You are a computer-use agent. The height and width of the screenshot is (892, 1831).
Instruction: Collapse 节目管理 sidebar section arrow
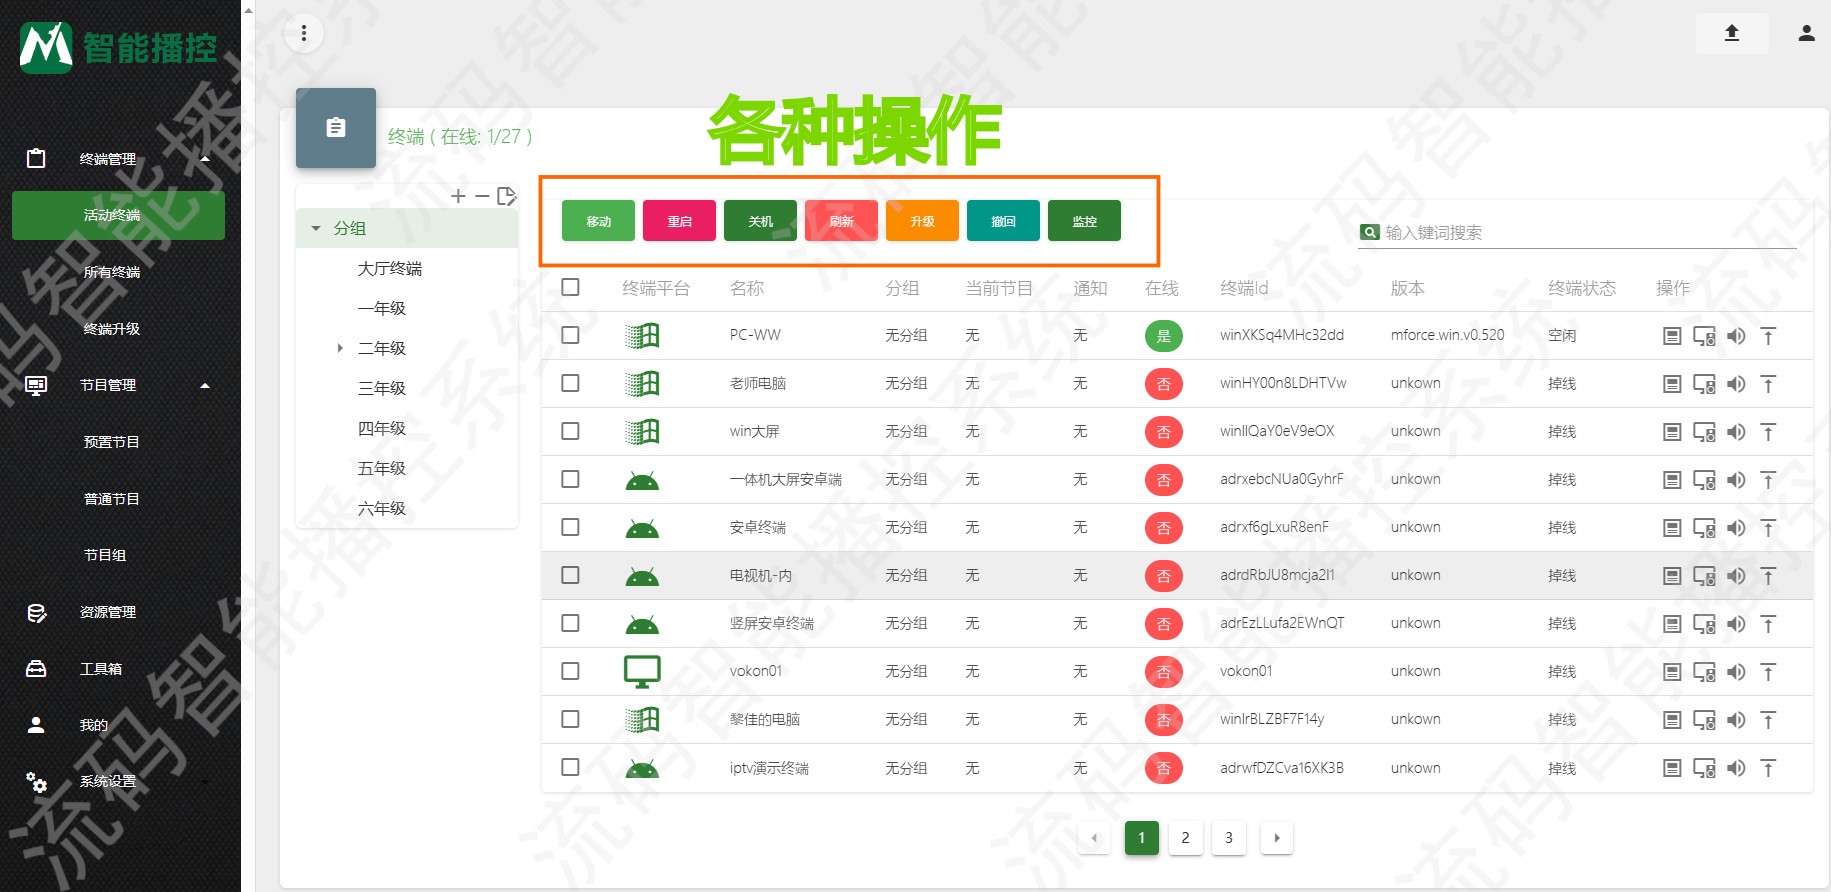click(205, 386)
